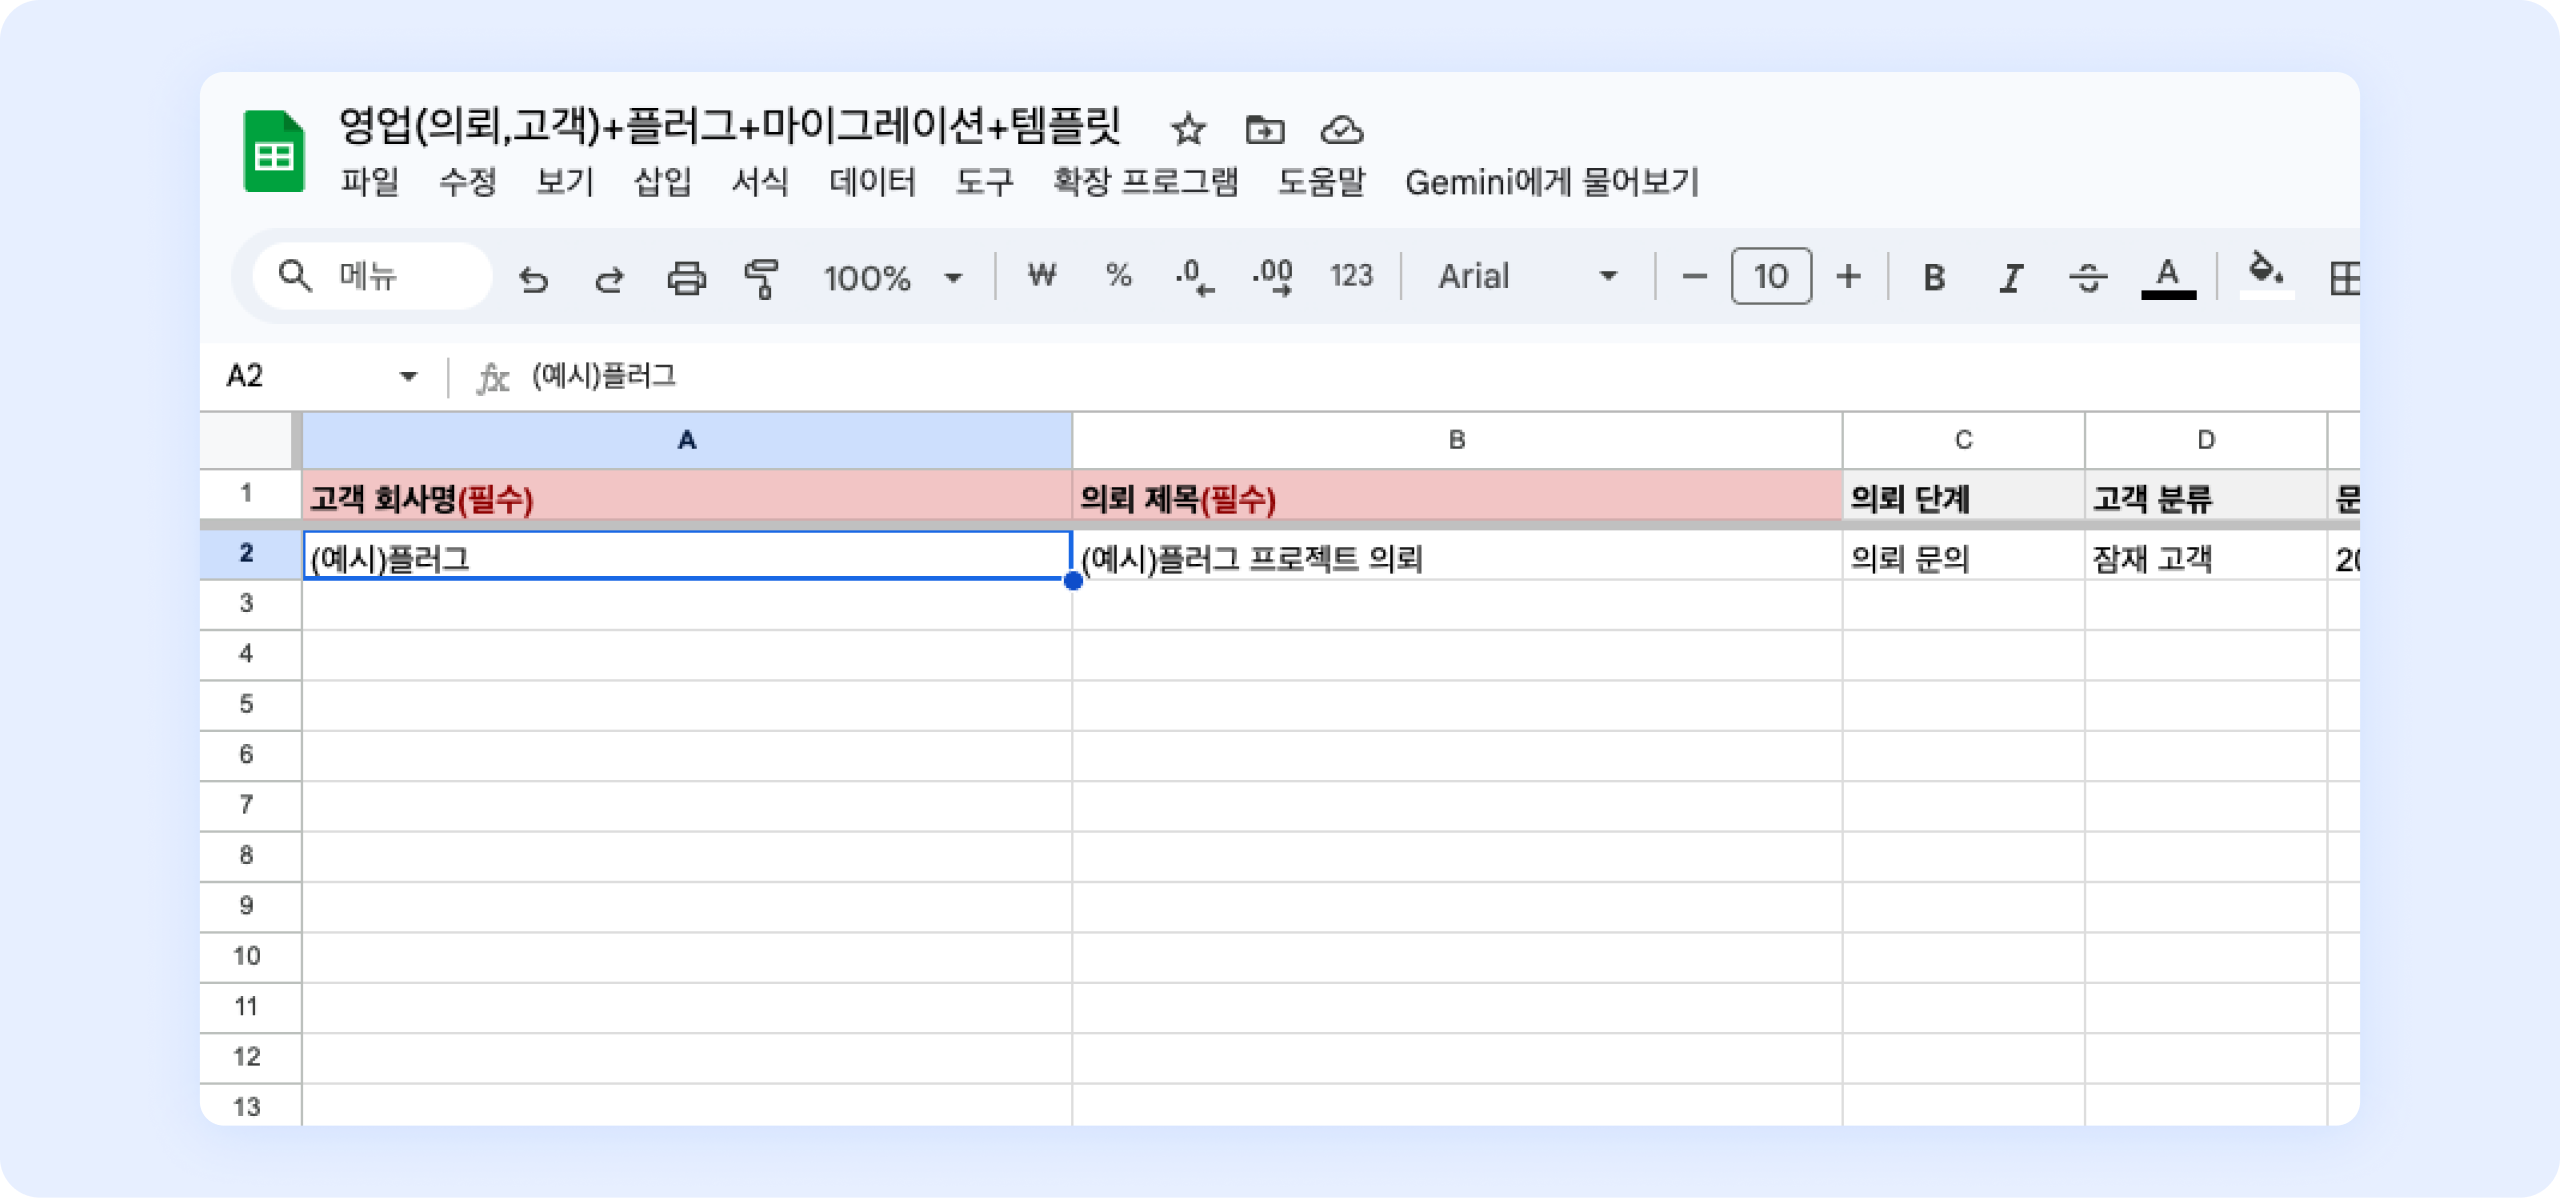
Task: Open the borders tool icon
Action: click(2343, 278)
